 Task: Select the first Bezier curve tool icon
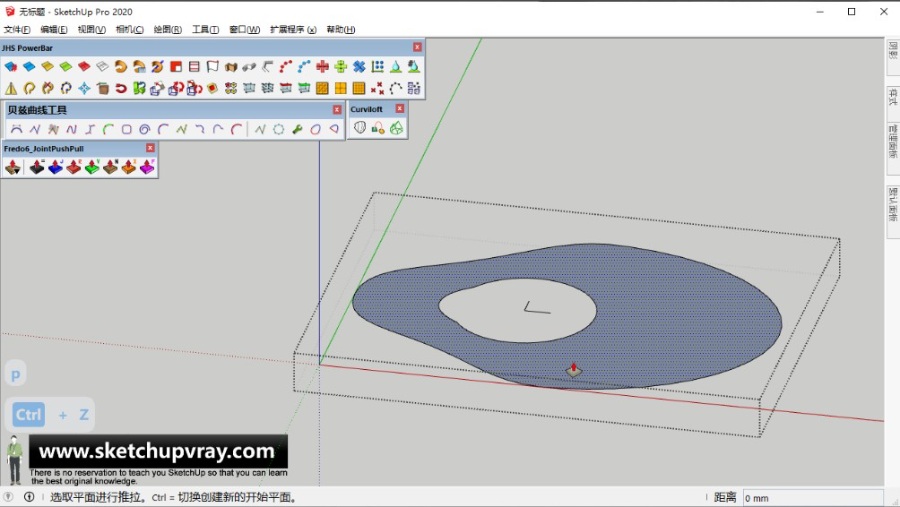[17, 129]
